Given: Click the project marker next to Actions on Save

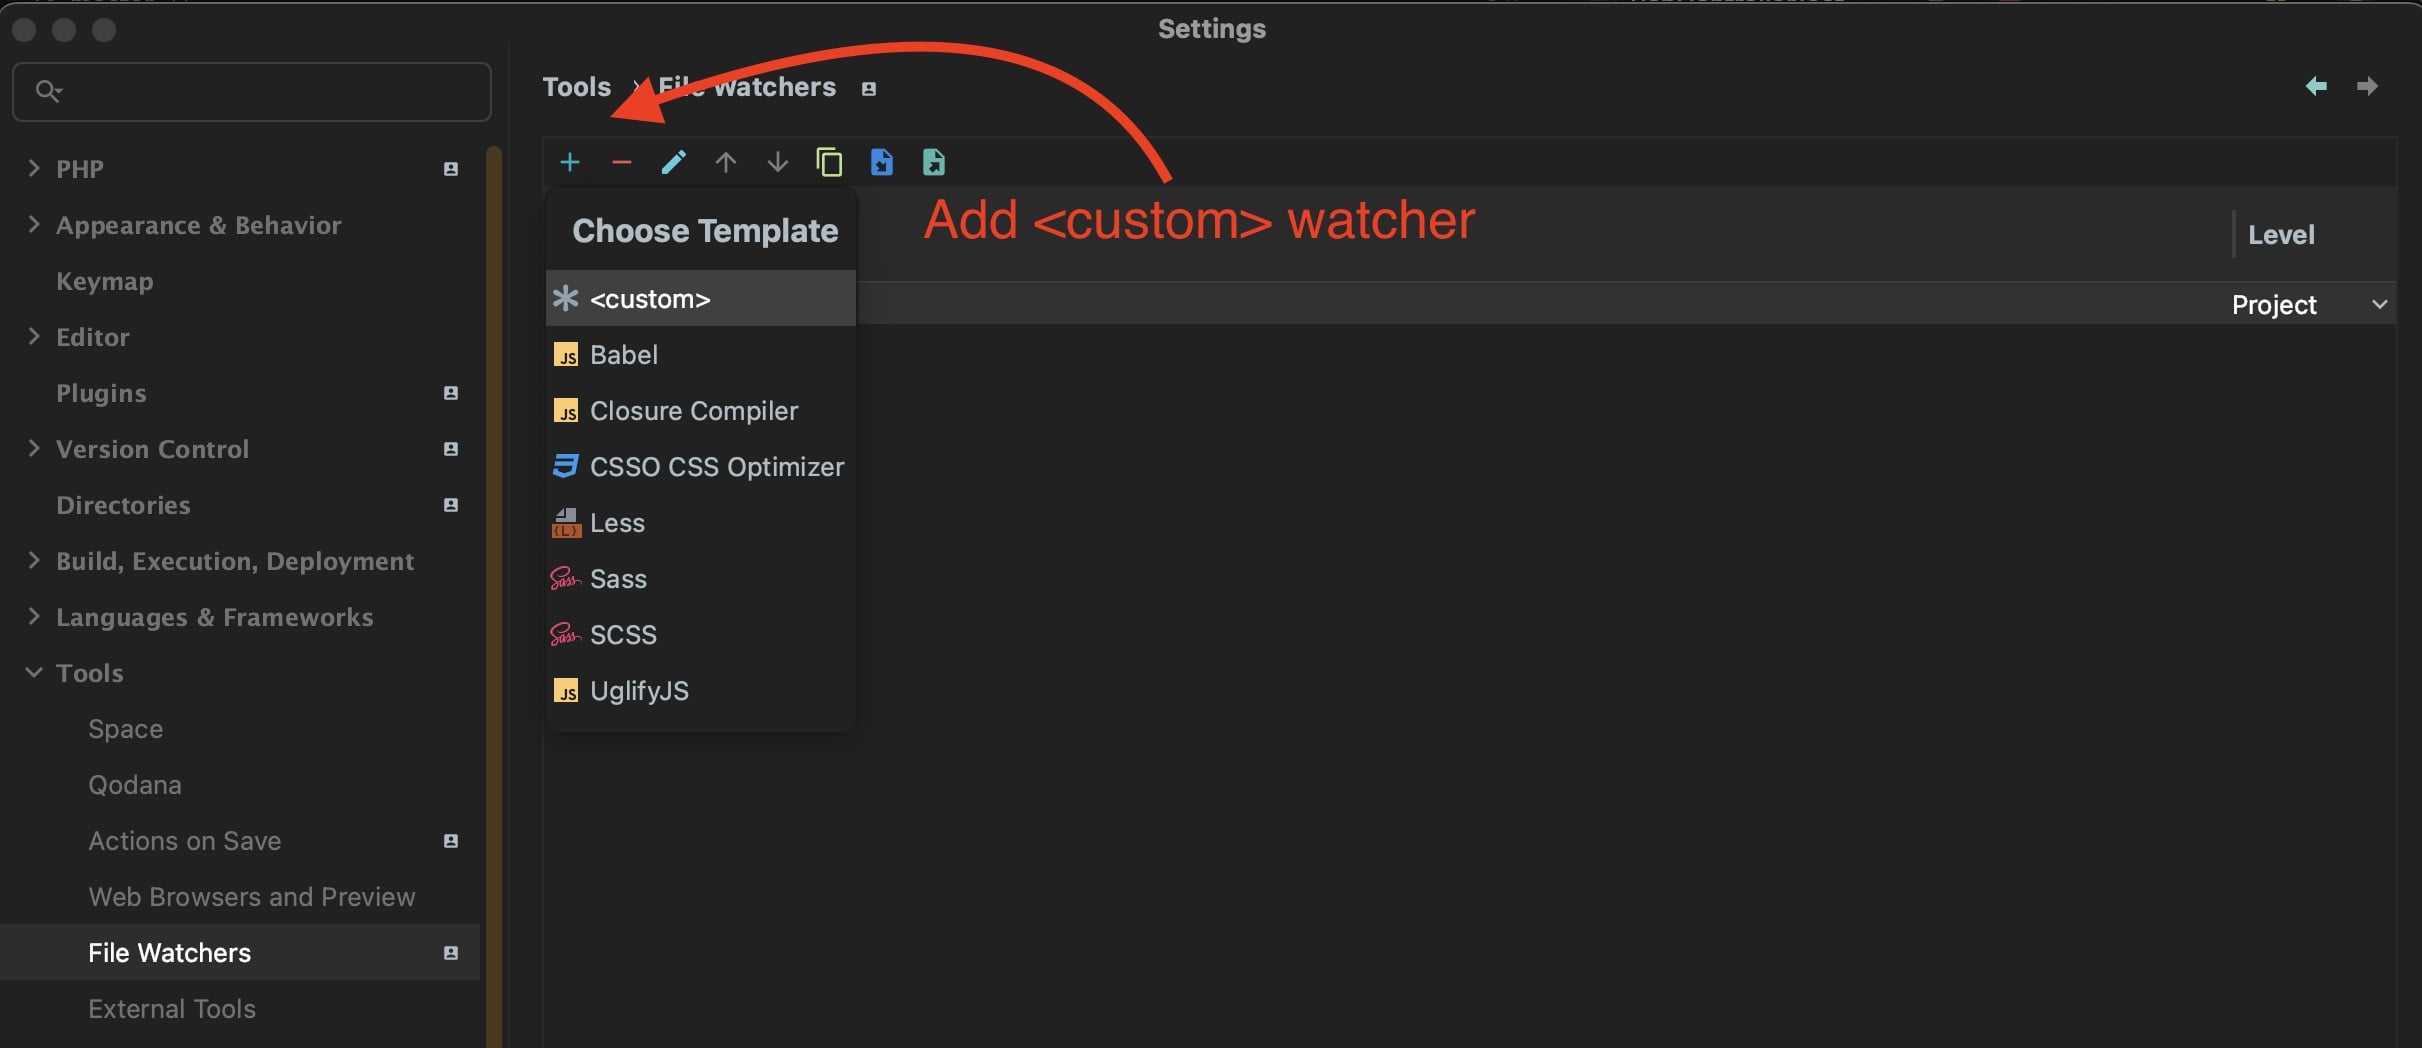Looking at the screenshot, I should coord(451,841).
